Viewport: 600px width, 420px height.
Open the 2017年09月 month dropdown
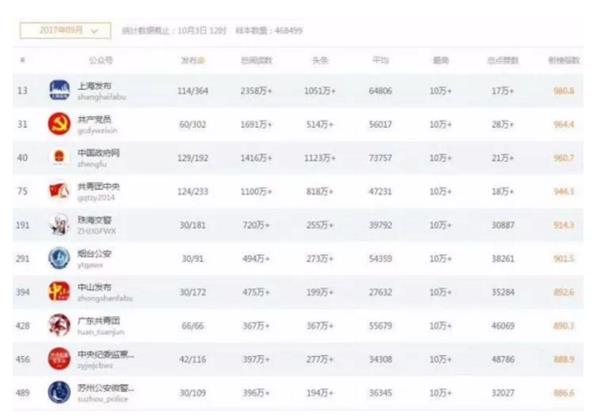(x=65, y=31)
